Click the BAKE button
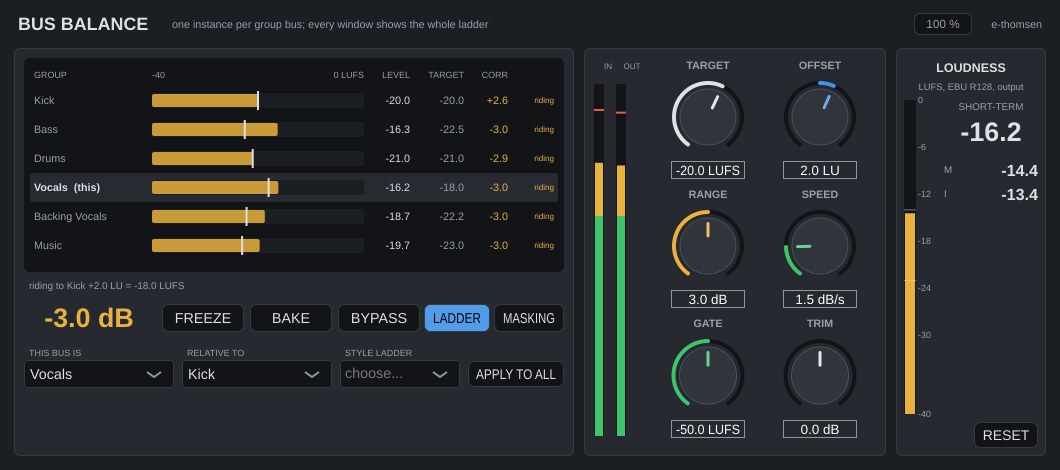 pos(291,318)
